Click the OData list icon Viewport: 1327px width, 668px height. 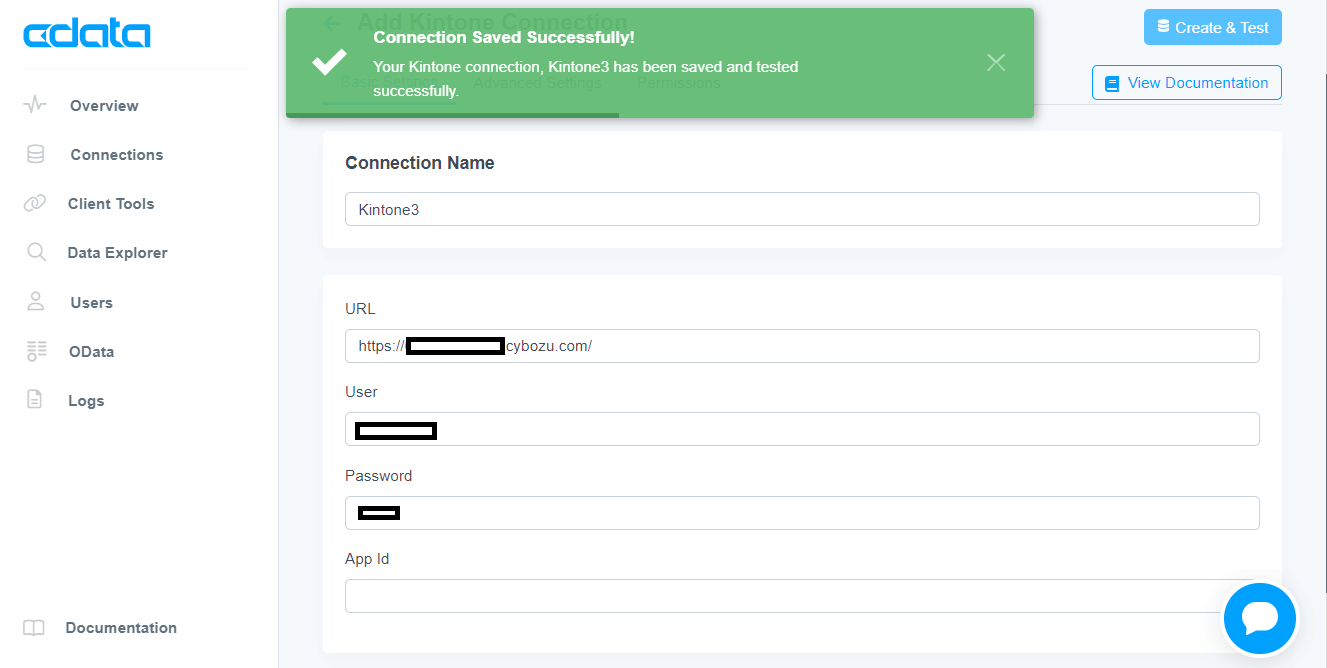click(36, 351)
